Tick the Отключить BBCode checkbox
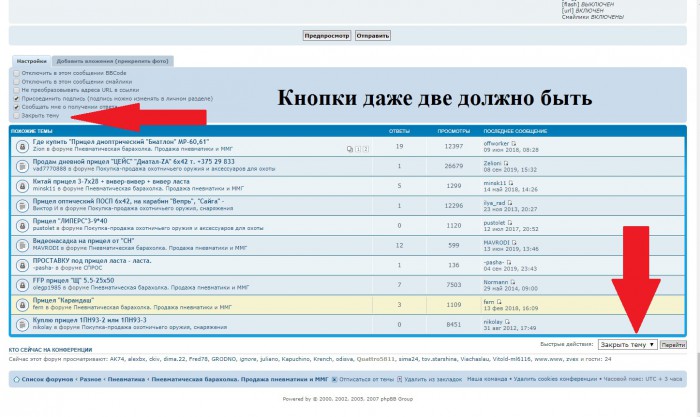The width and height of the screenshot is (700, 417). (17, 73)
